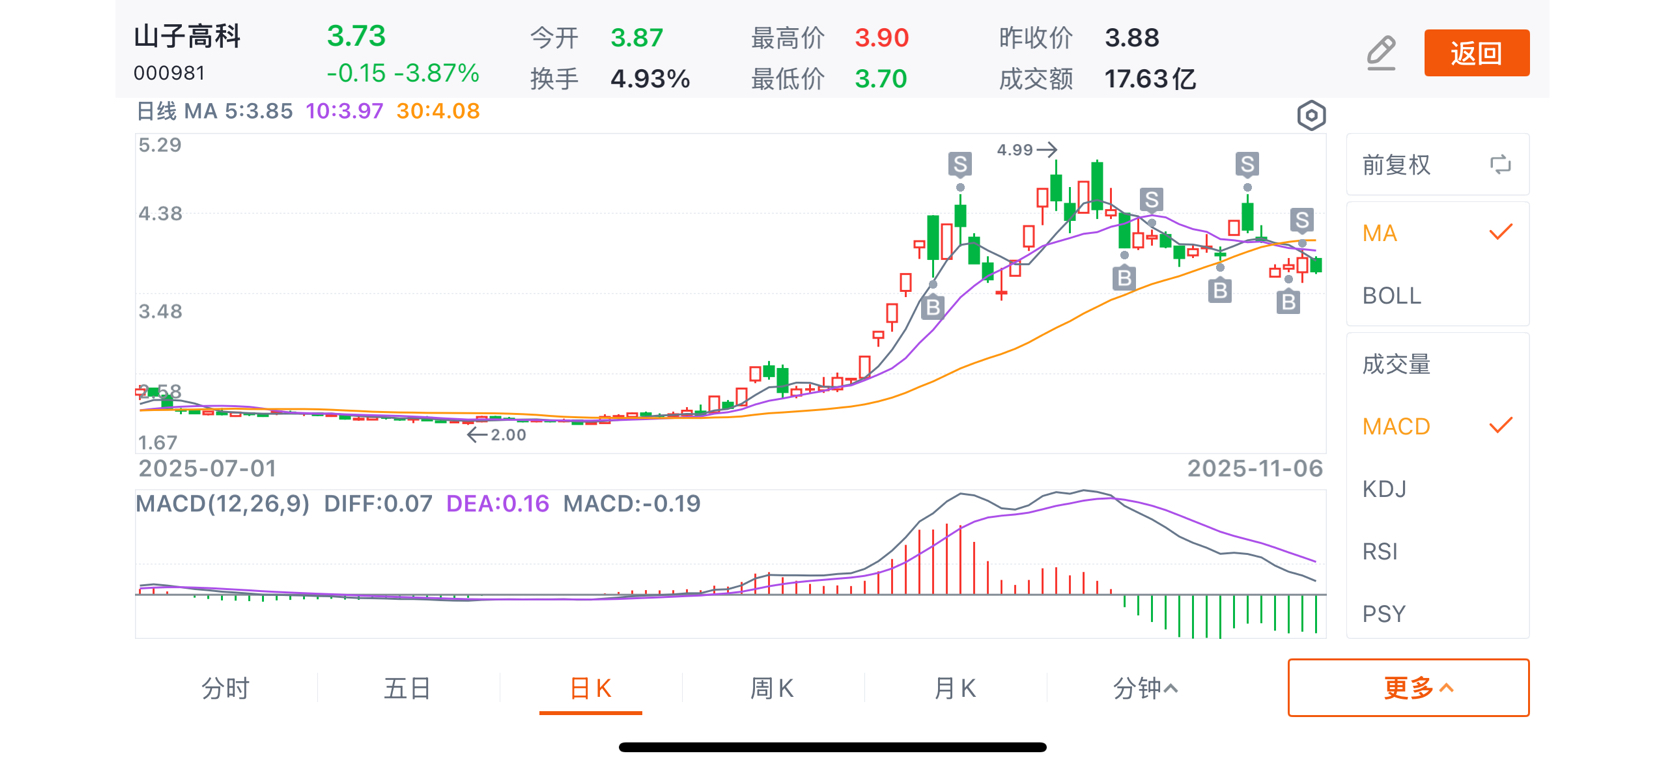The width and height of the screenshot is (1665, 769).
Task: Click the stock code 000981
Action: coord(169,73)
